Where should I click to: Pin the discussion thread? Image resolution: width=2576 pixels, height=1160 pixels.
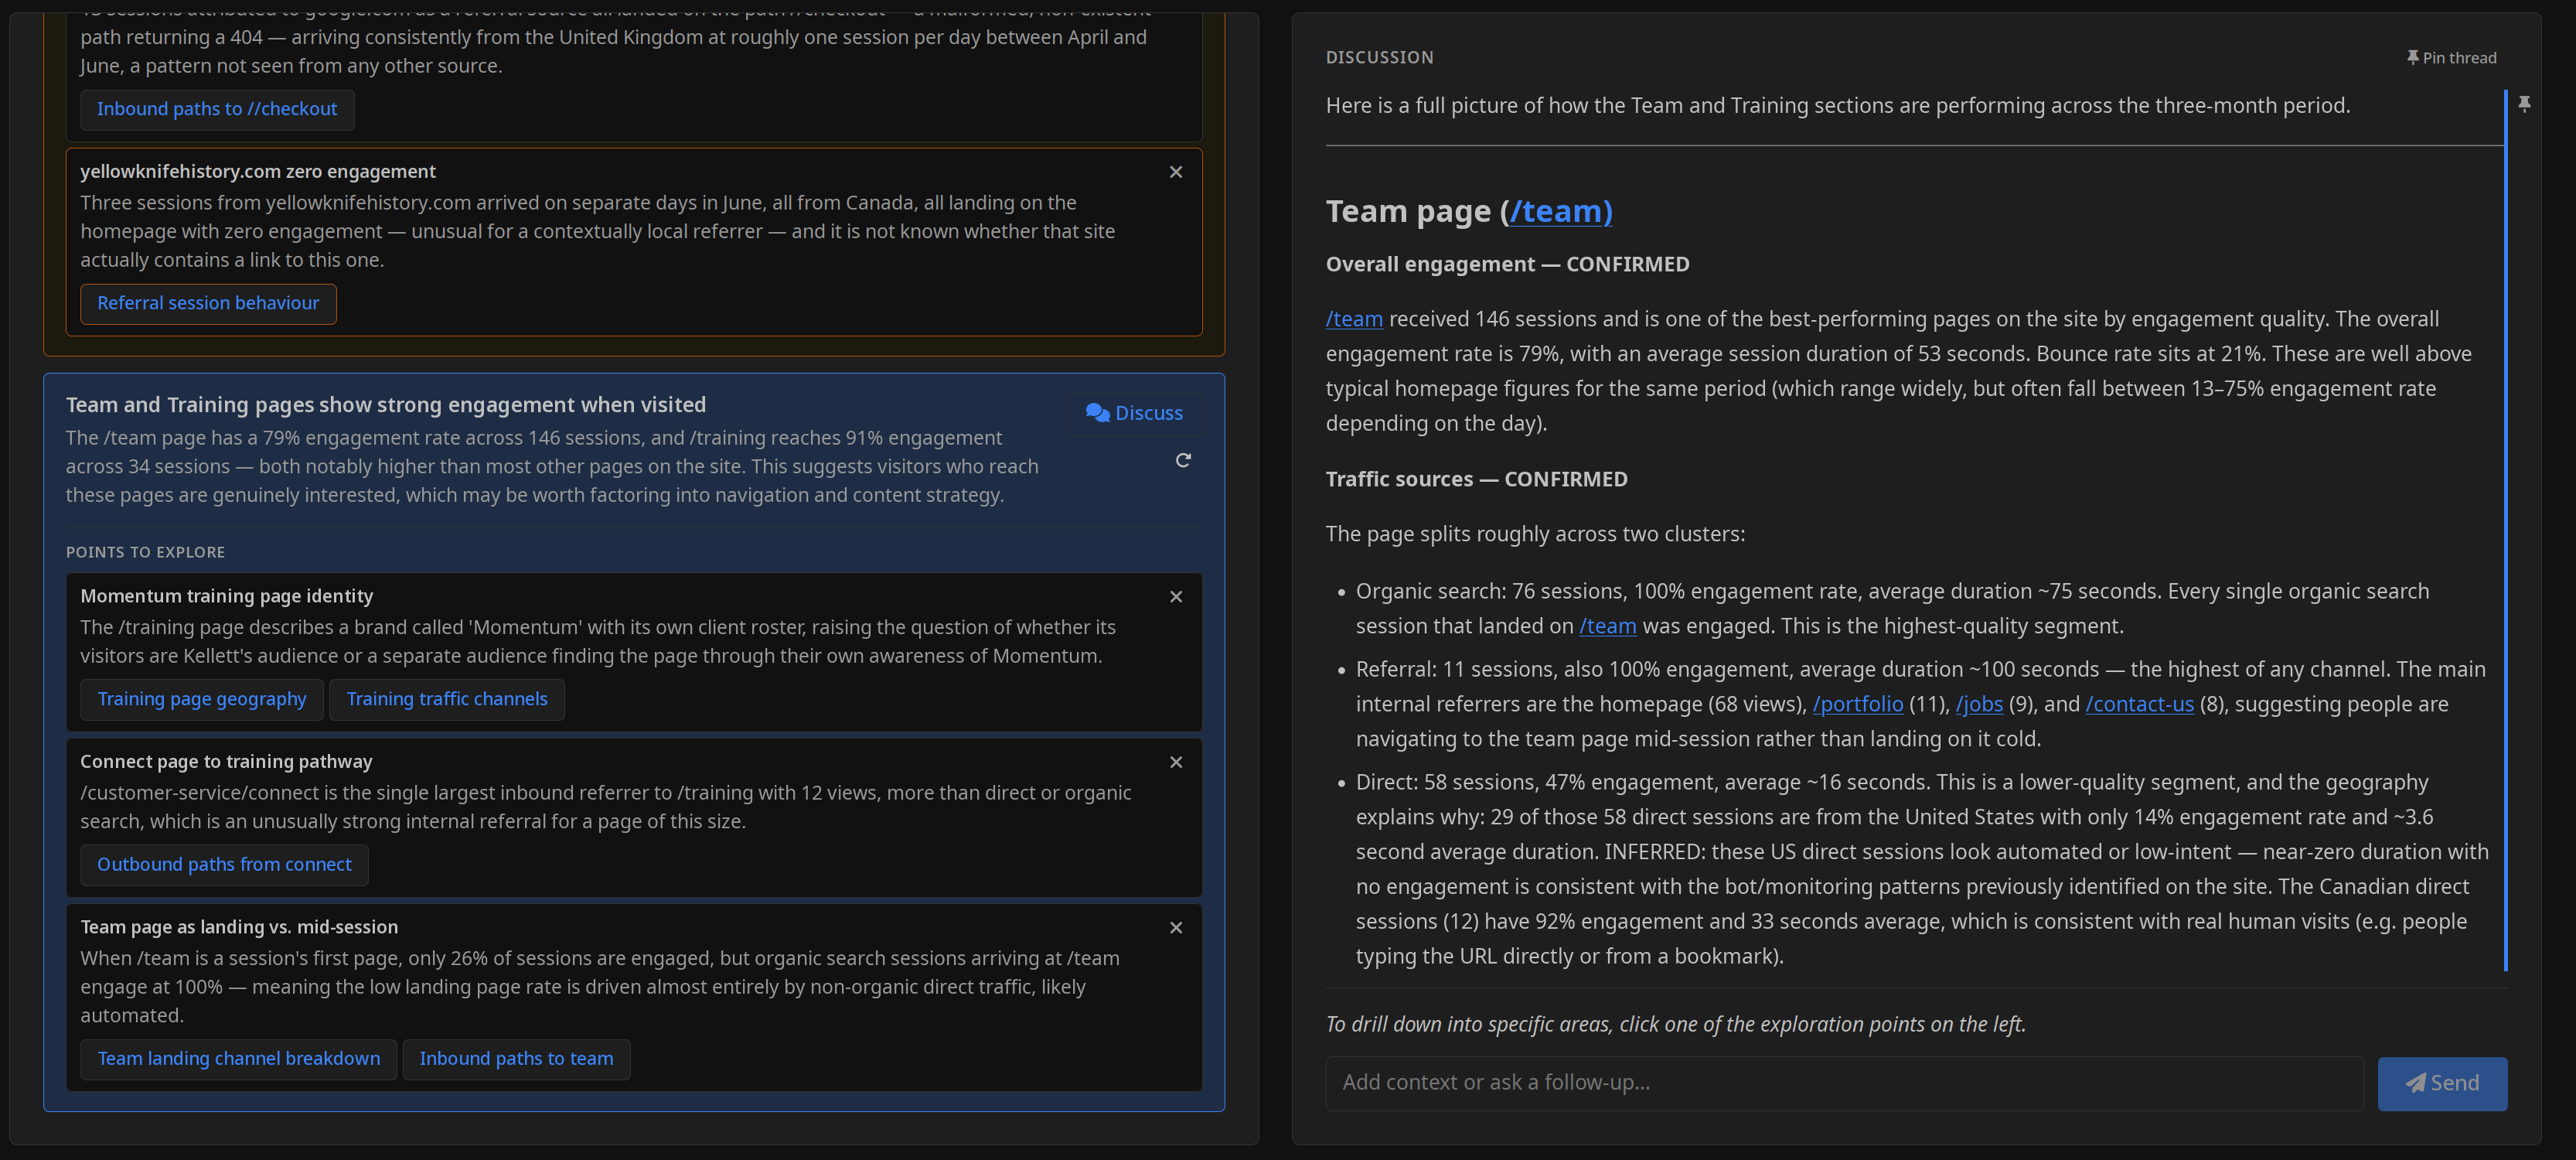pos(2451,58)
